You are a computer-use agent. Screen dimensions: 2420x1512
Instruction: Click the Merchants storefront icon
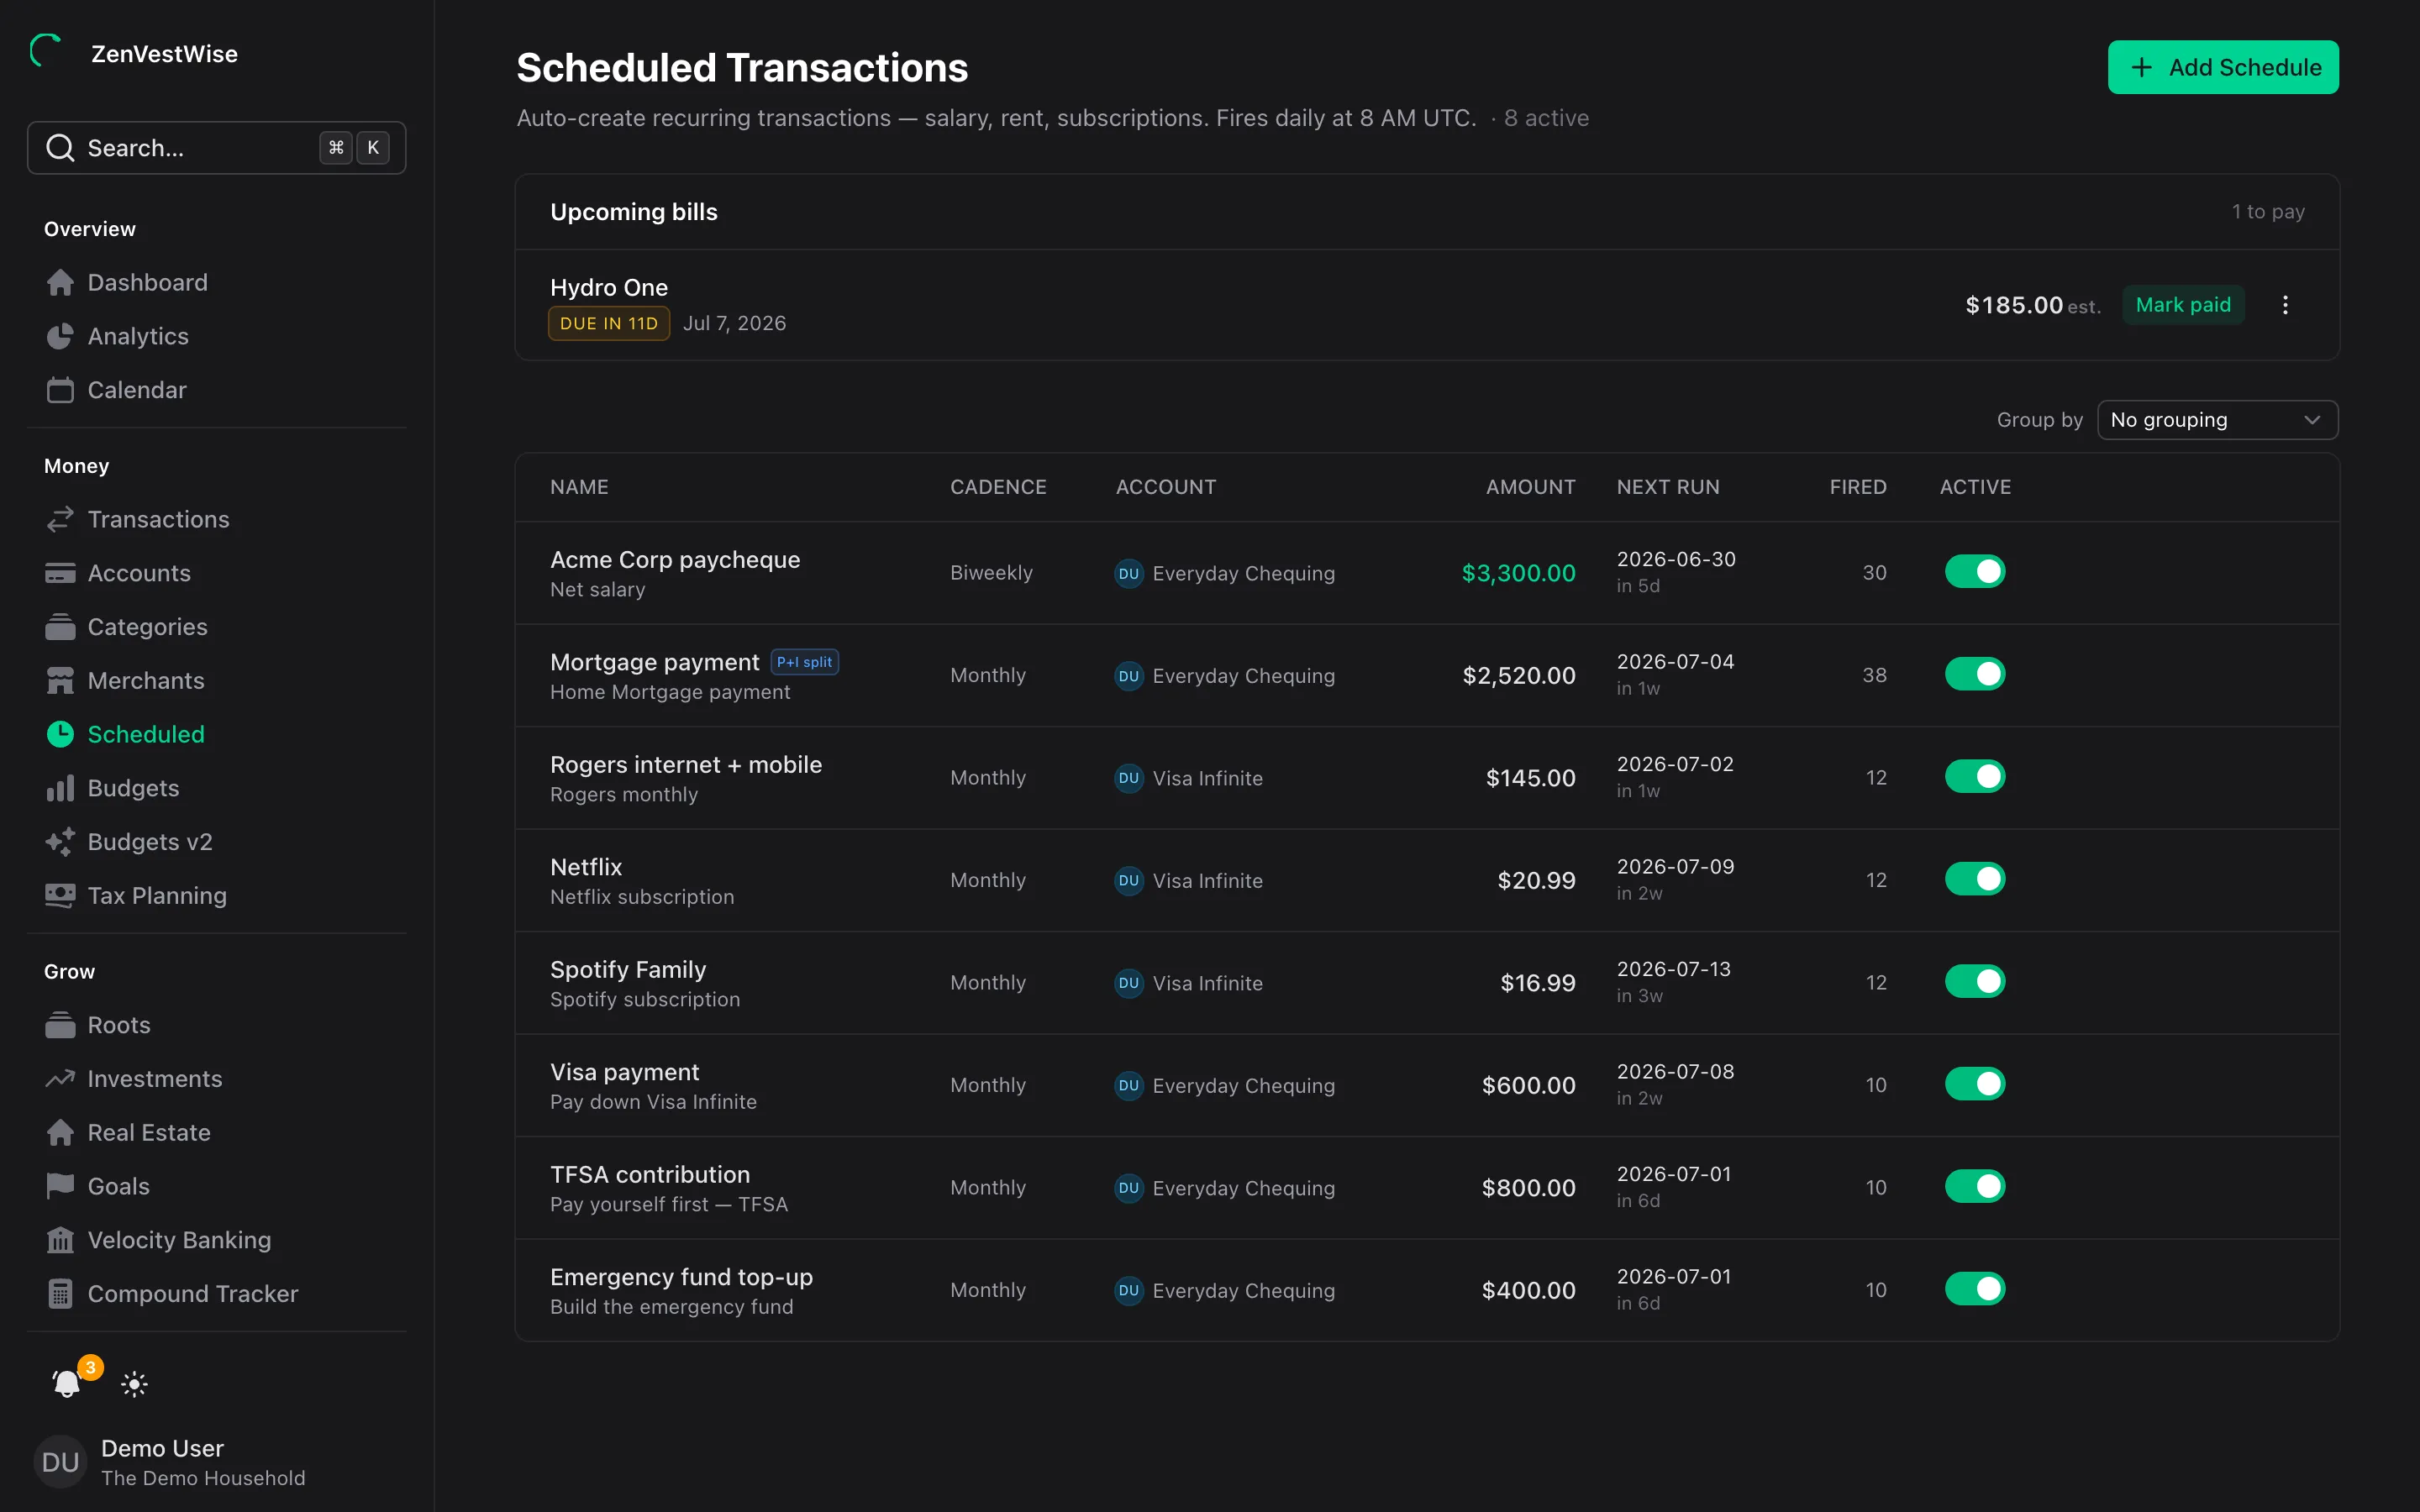[60, 681]
